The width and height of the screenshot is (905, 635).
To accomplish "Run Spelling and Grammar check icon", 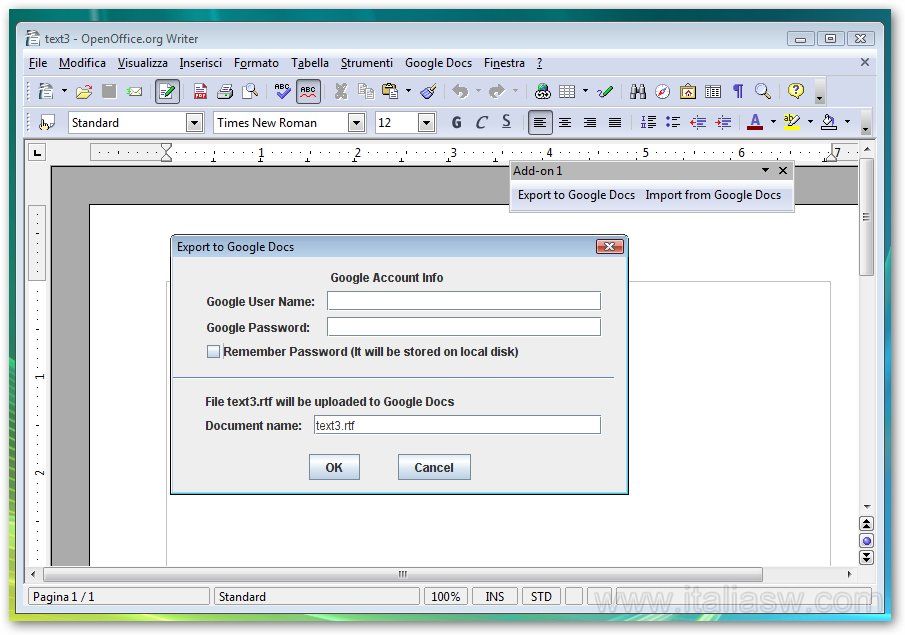I will tap(282, 91).
